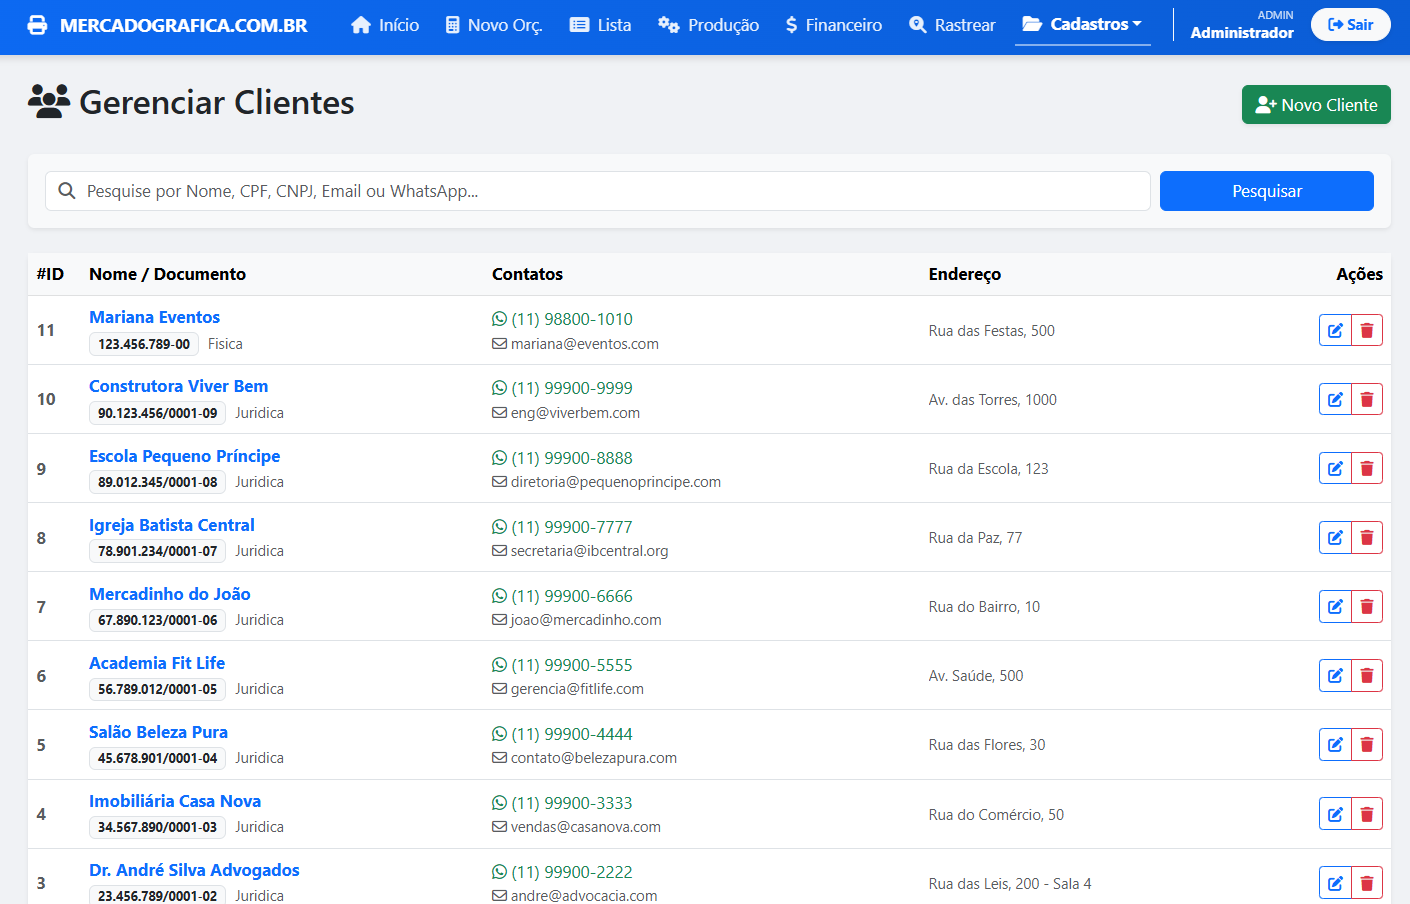
Task: Open the Dr. André Silva Advogados link
Action: (194, 870)
